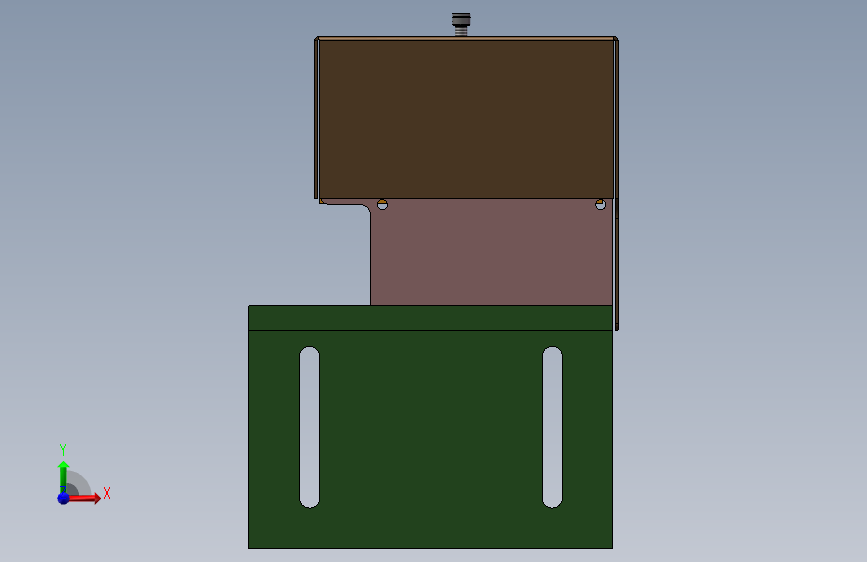The width and height of the screenshot is (867, 562).
Task: Click the red X axis arrow of triad
Action: [x=84, y=498]
